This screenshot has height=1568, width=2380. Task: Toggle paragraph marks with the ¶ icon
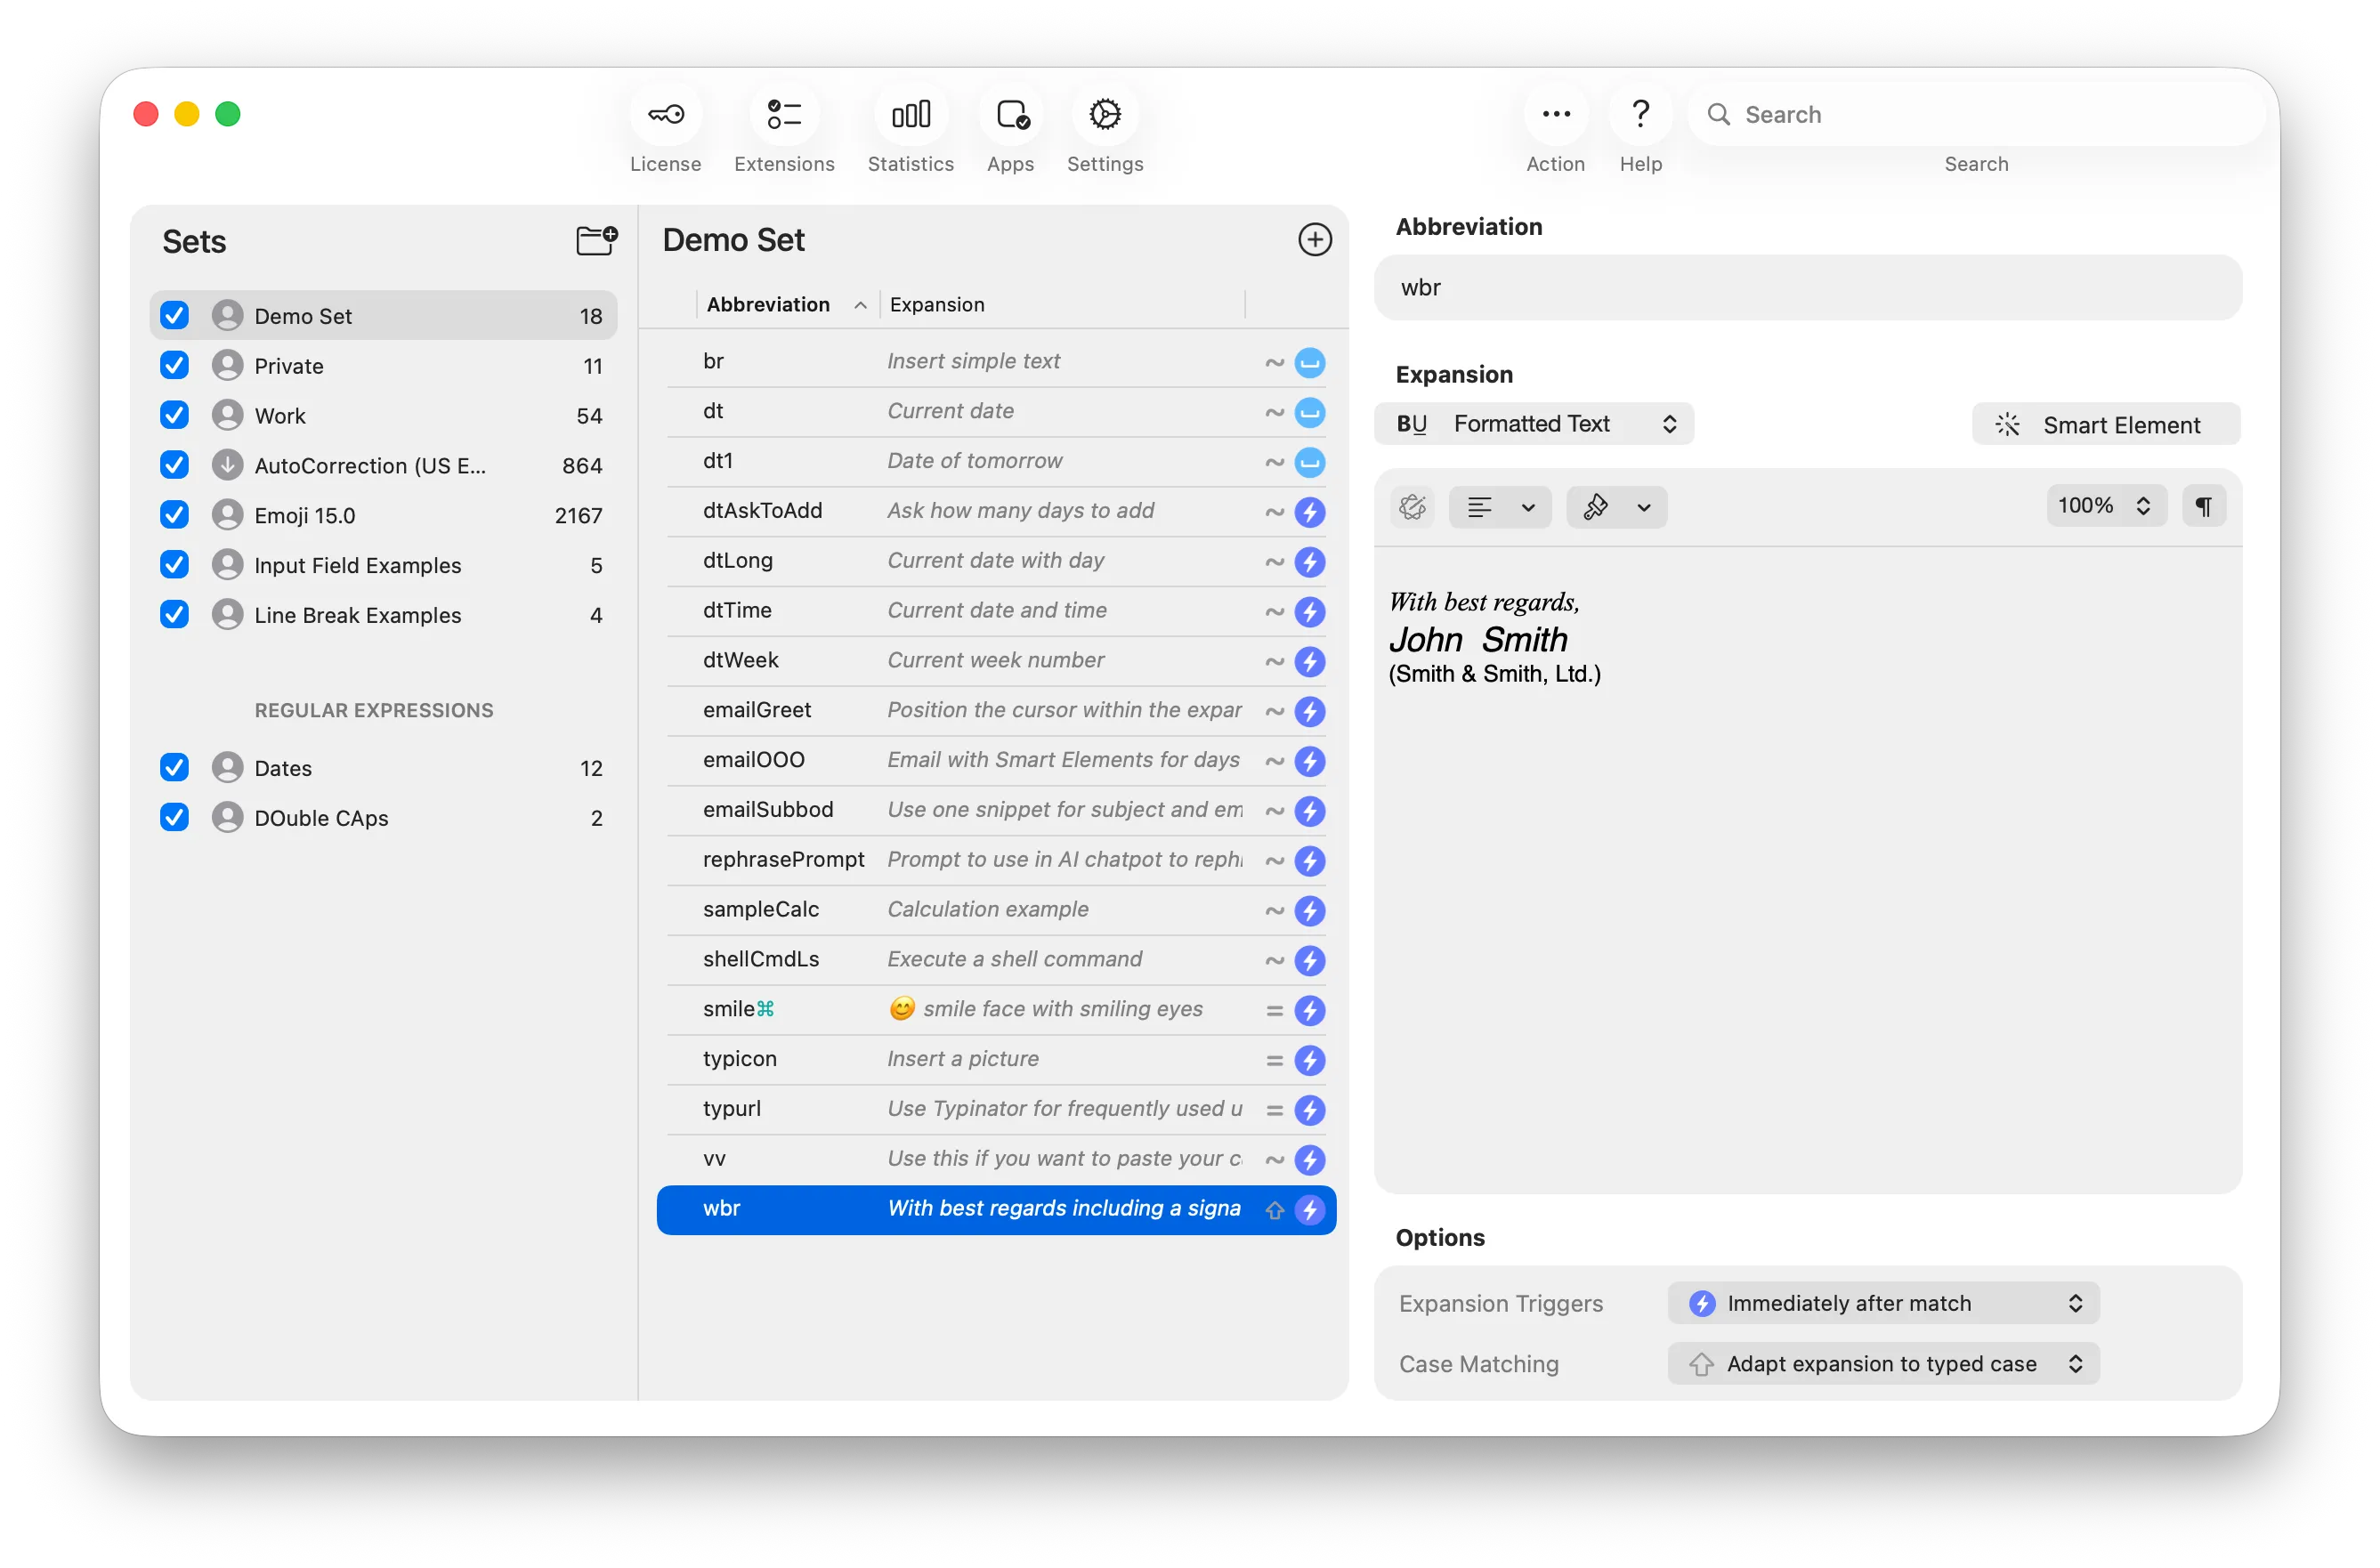2205,506
